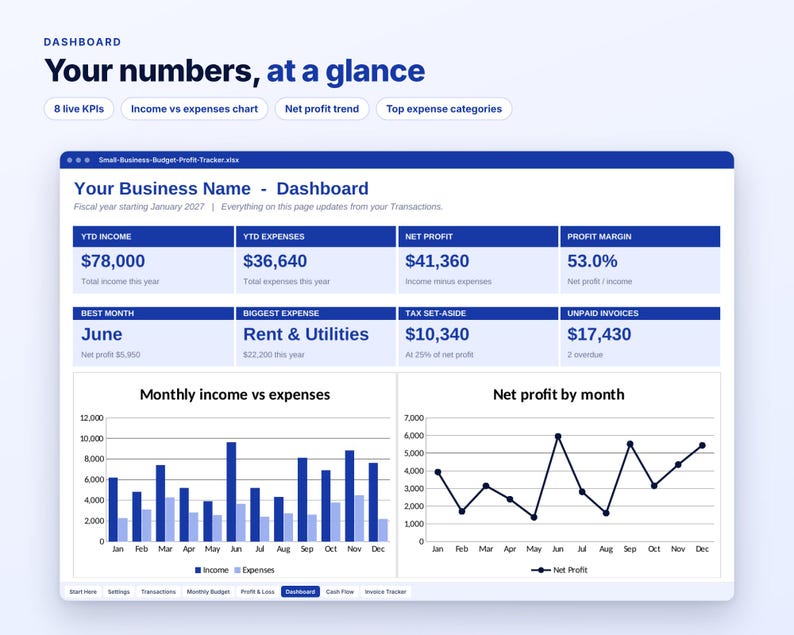
Task: Click the September data point on net profit line
Action: (630, 444)
